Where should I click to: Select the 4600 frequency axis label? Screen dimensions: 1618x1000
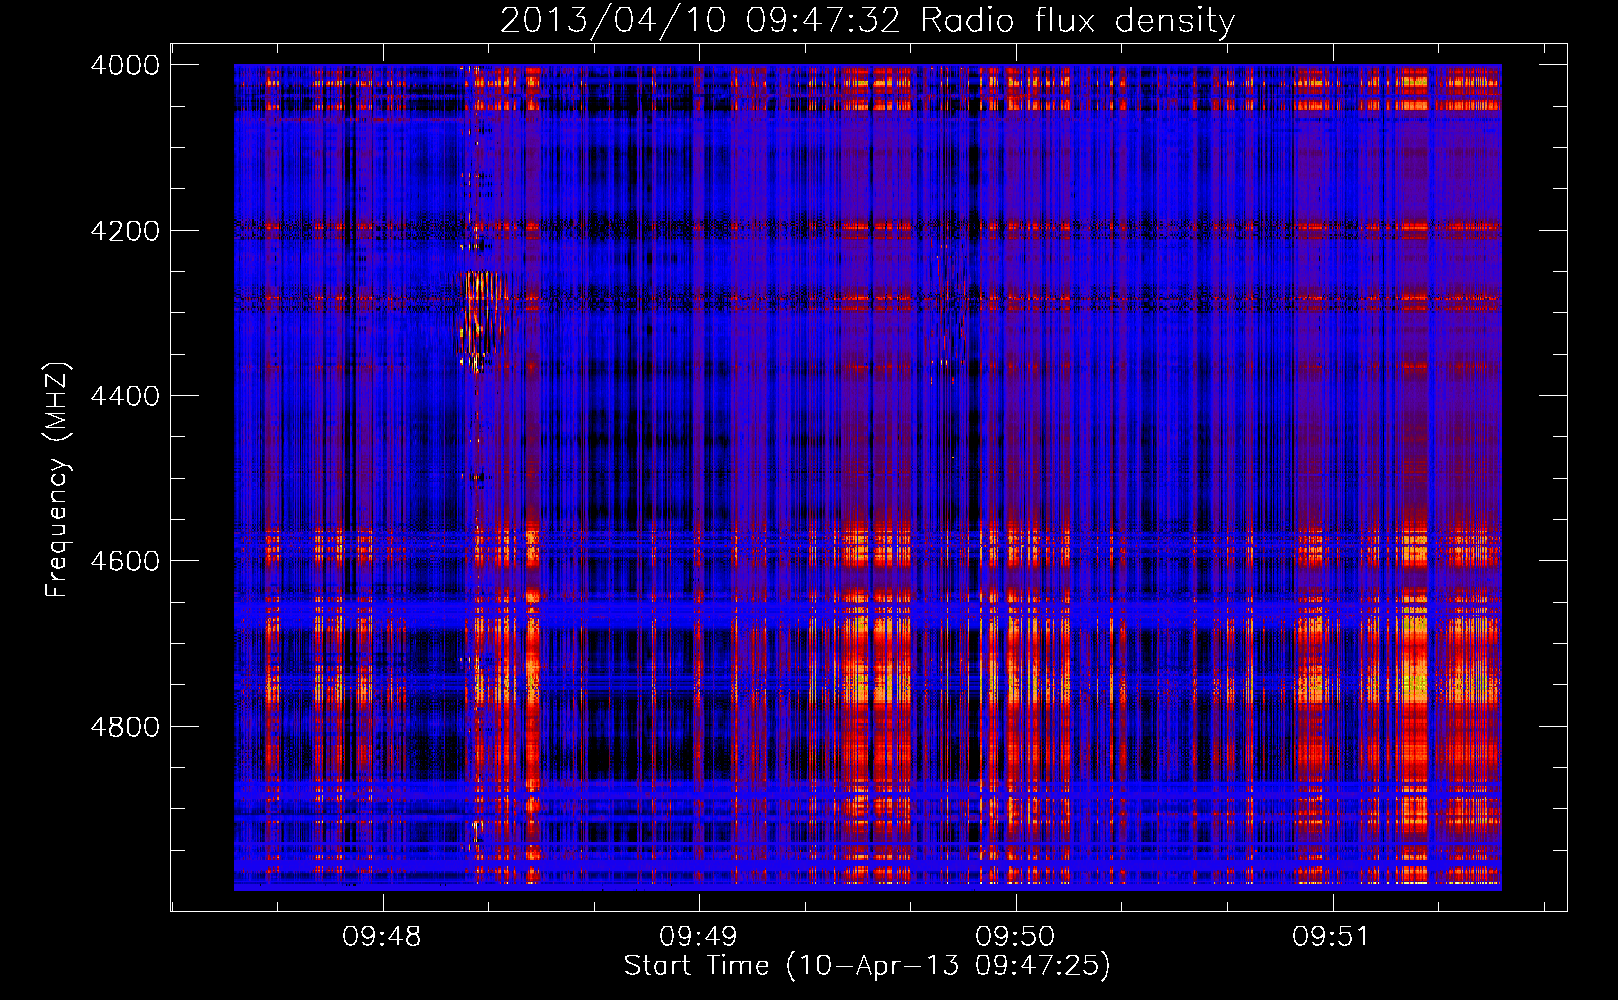[x=125, y=561]
